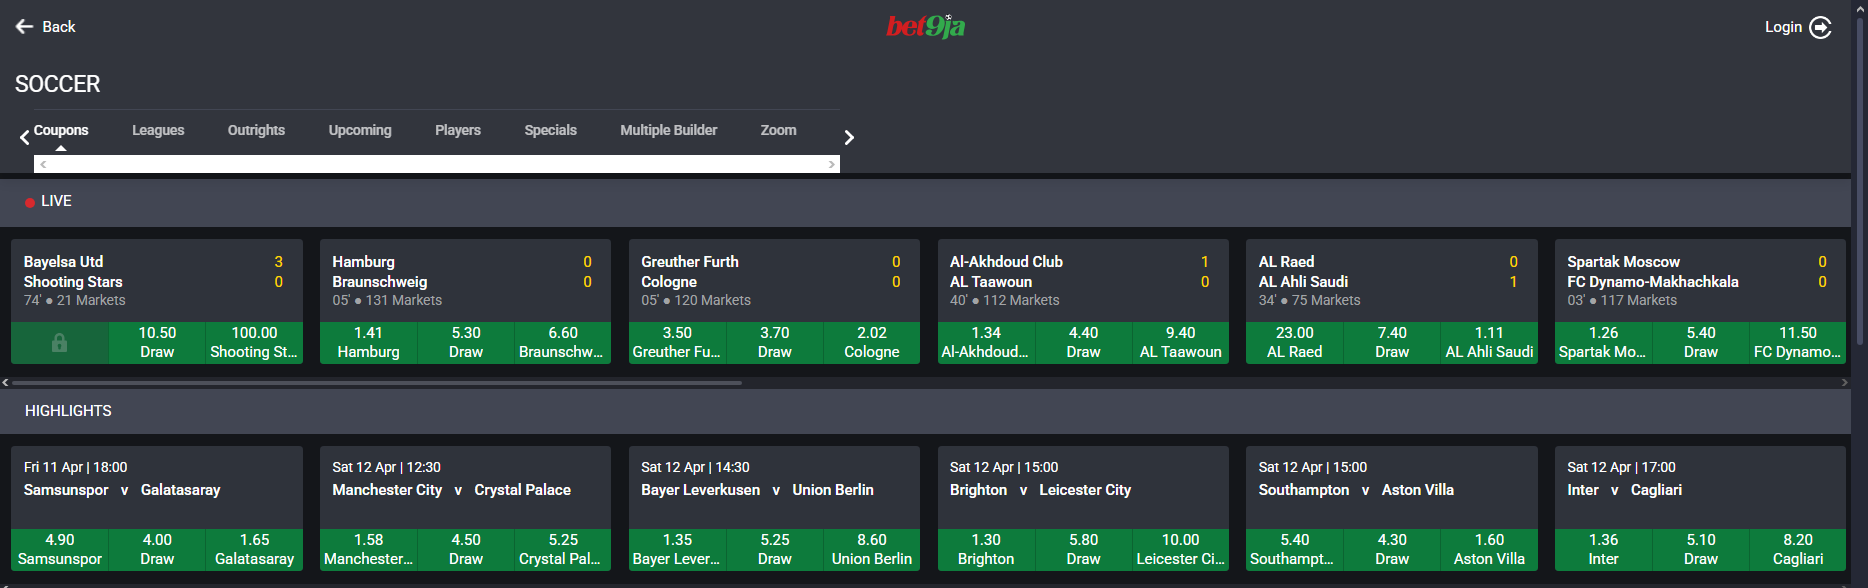Open the Inter v Cagliari fixture
The width and height of the screenshot is (1868, 588).
[1701, 488]
